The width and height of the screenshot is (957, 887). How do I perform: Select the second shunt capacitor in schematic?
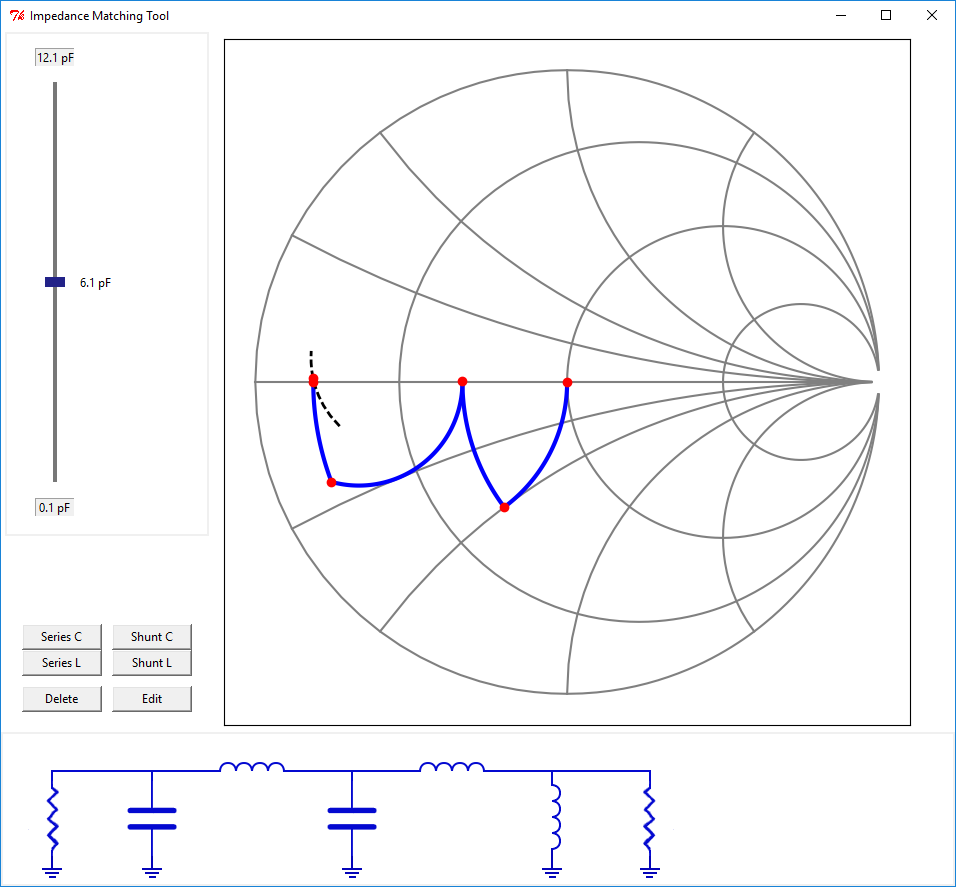point(352,819)
